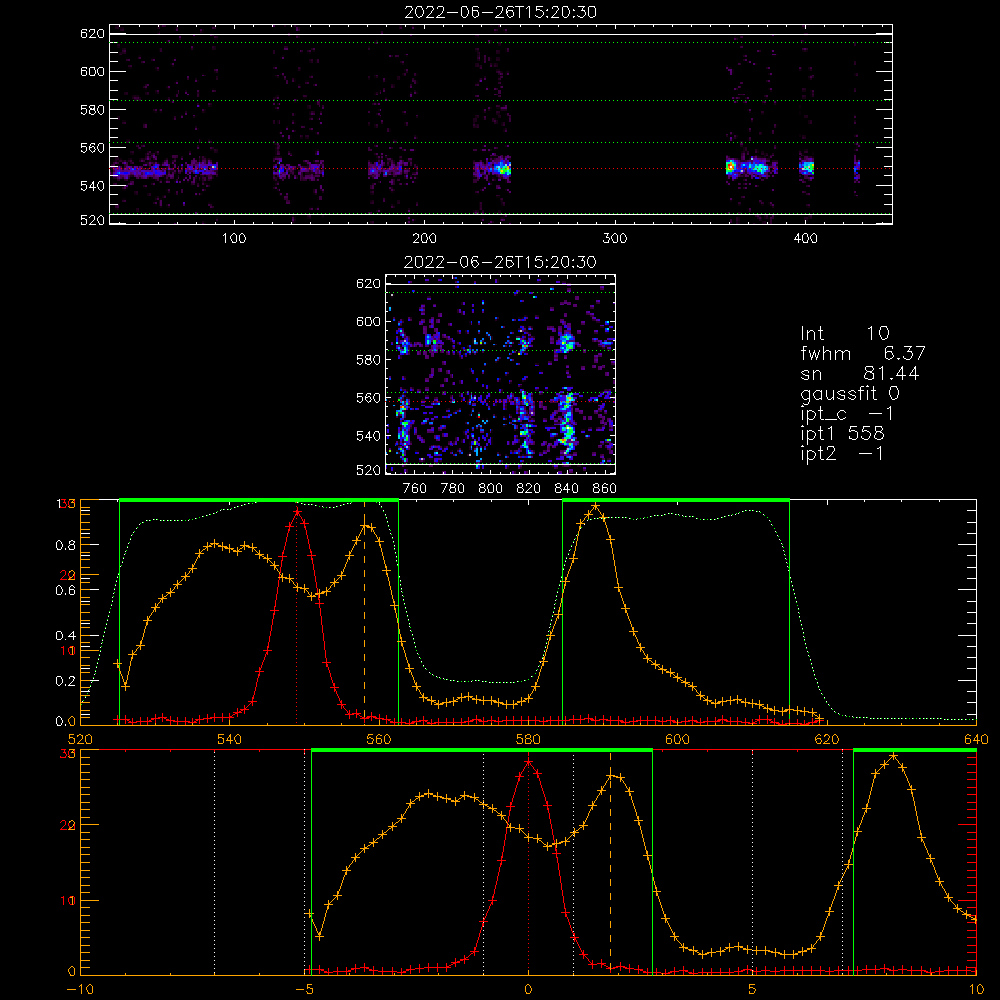Image resolution: width=1000 pixels, height=1000 pixels.
Task: Click the bright hotspot near x 360 in top spectrogram
Action: point(731,168)
